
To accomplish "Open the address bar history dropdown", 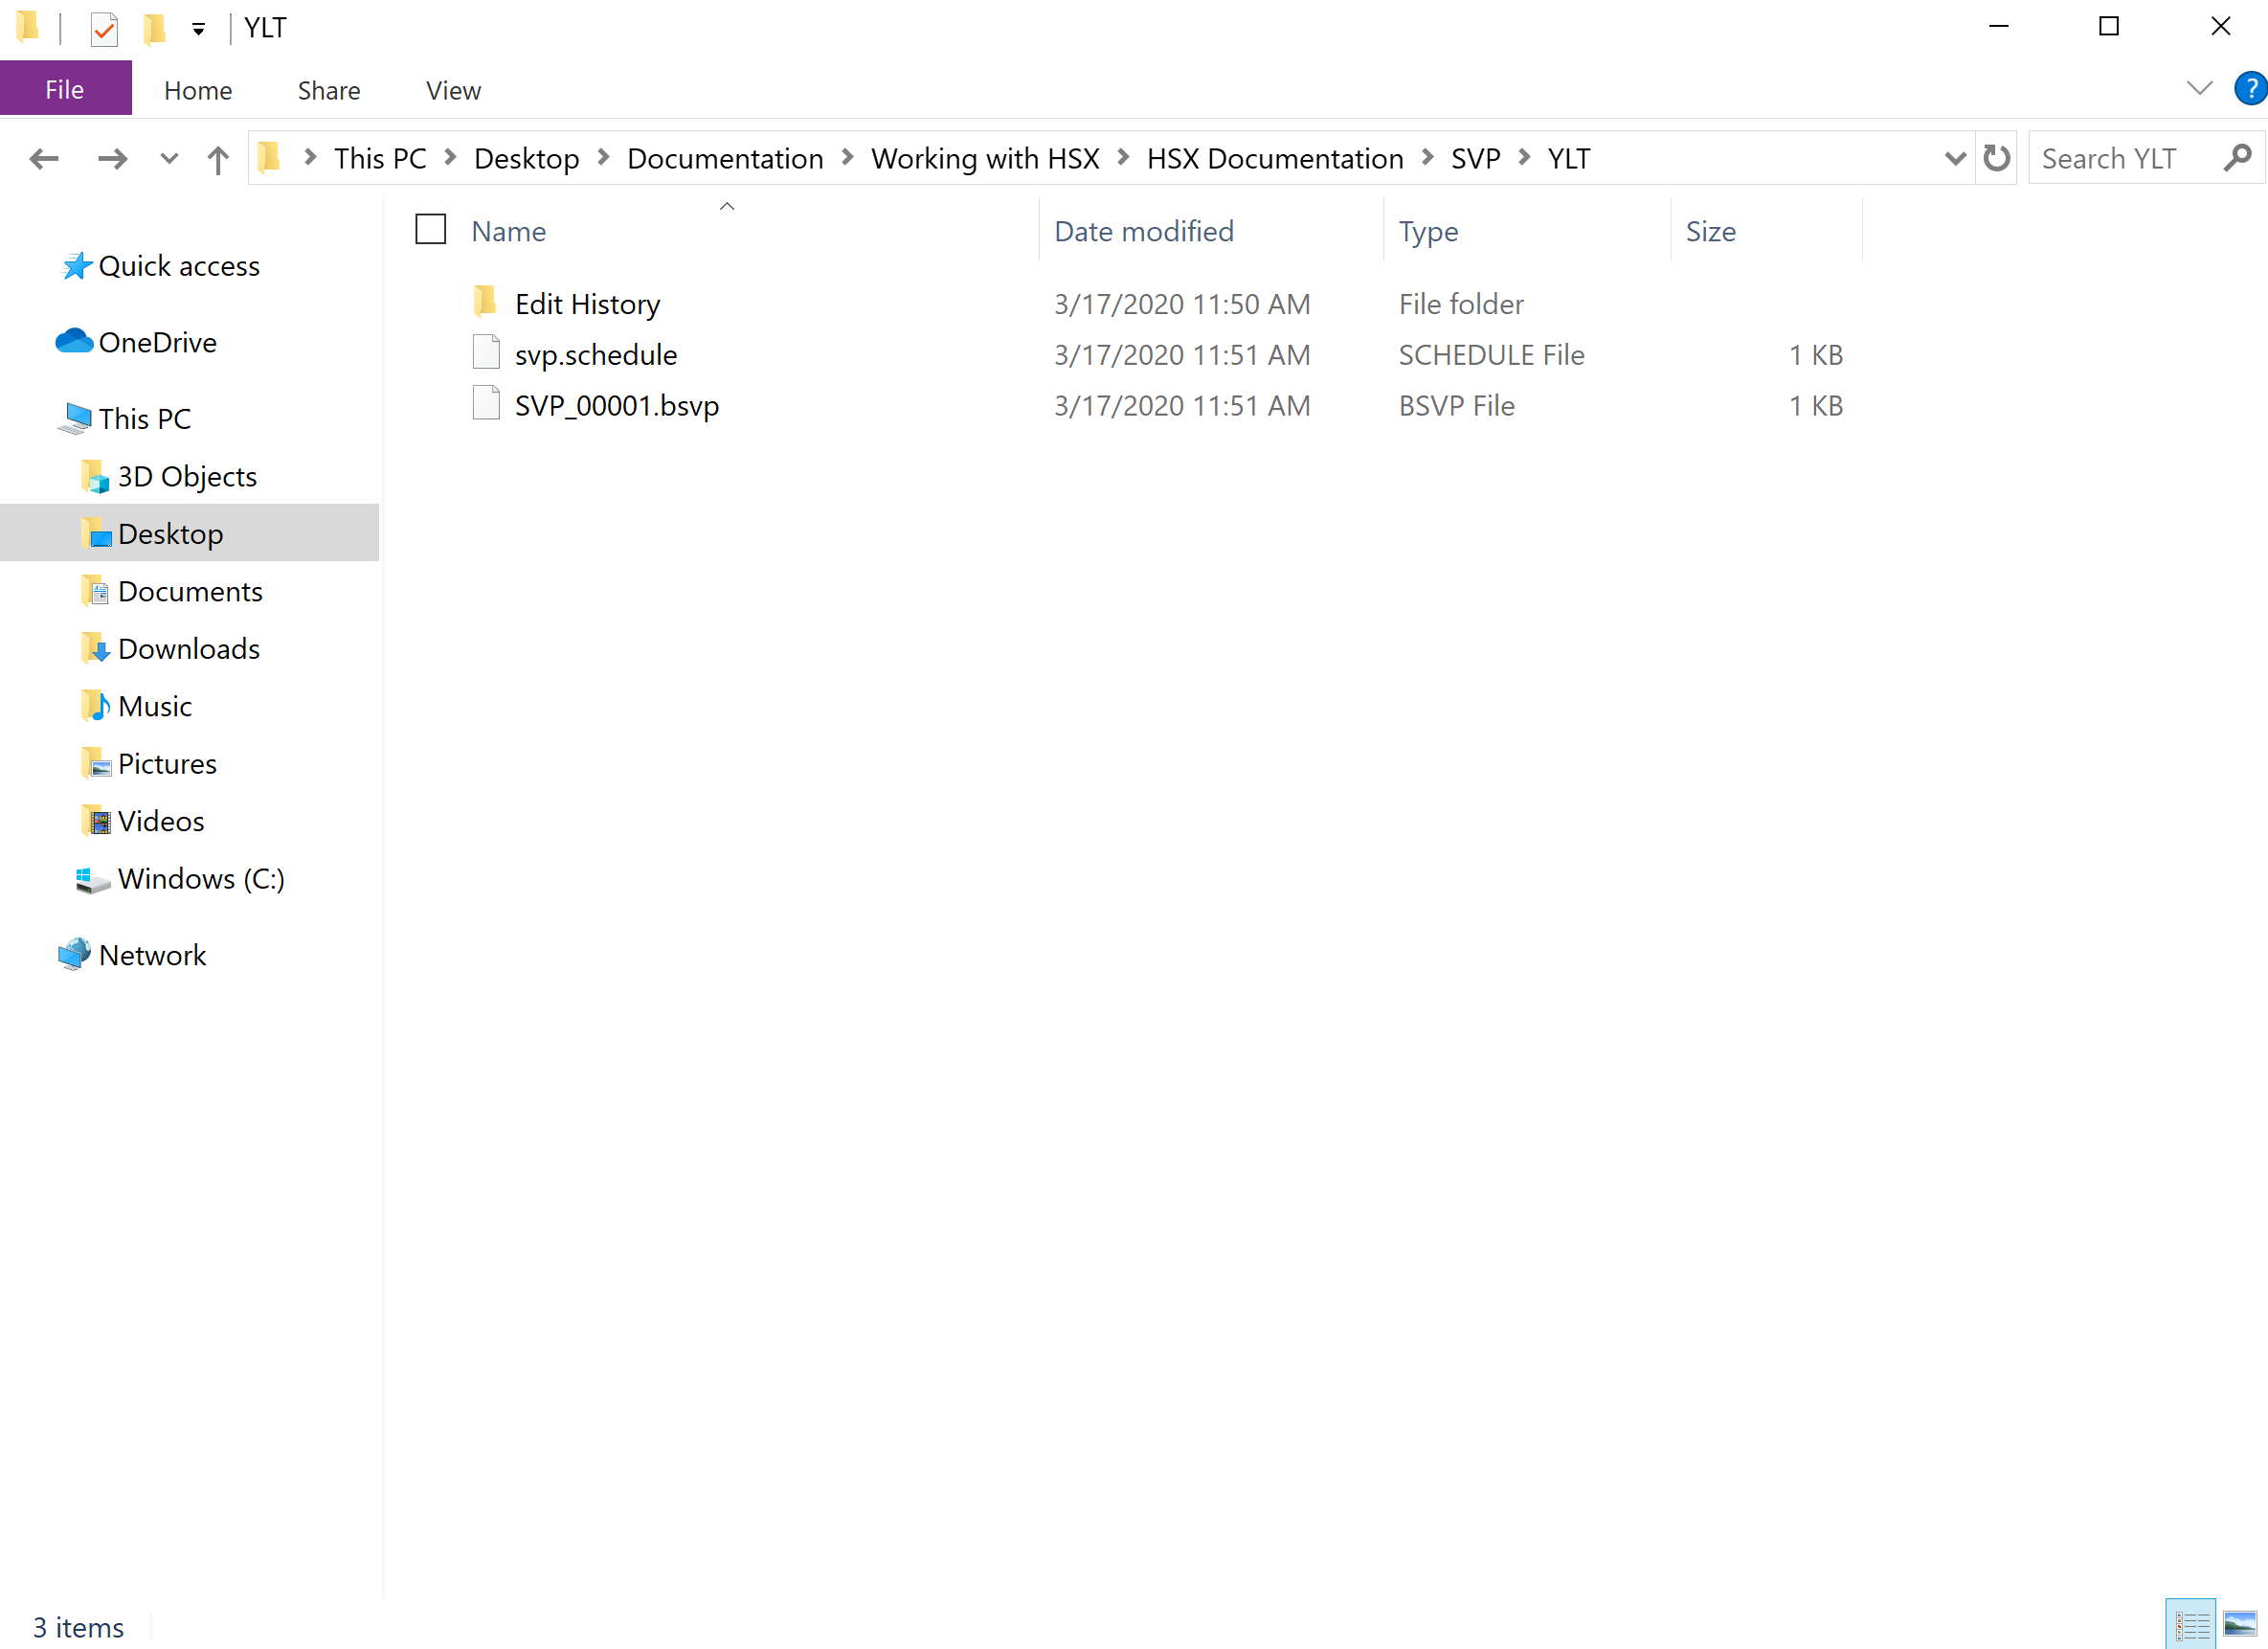I will [x=1956, y=158].
